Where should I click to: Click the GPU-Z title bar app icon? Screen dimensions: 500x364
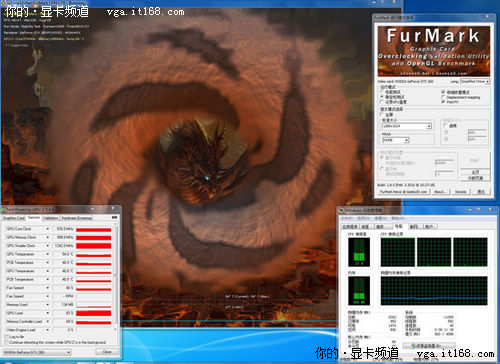[x=3, y=209]
